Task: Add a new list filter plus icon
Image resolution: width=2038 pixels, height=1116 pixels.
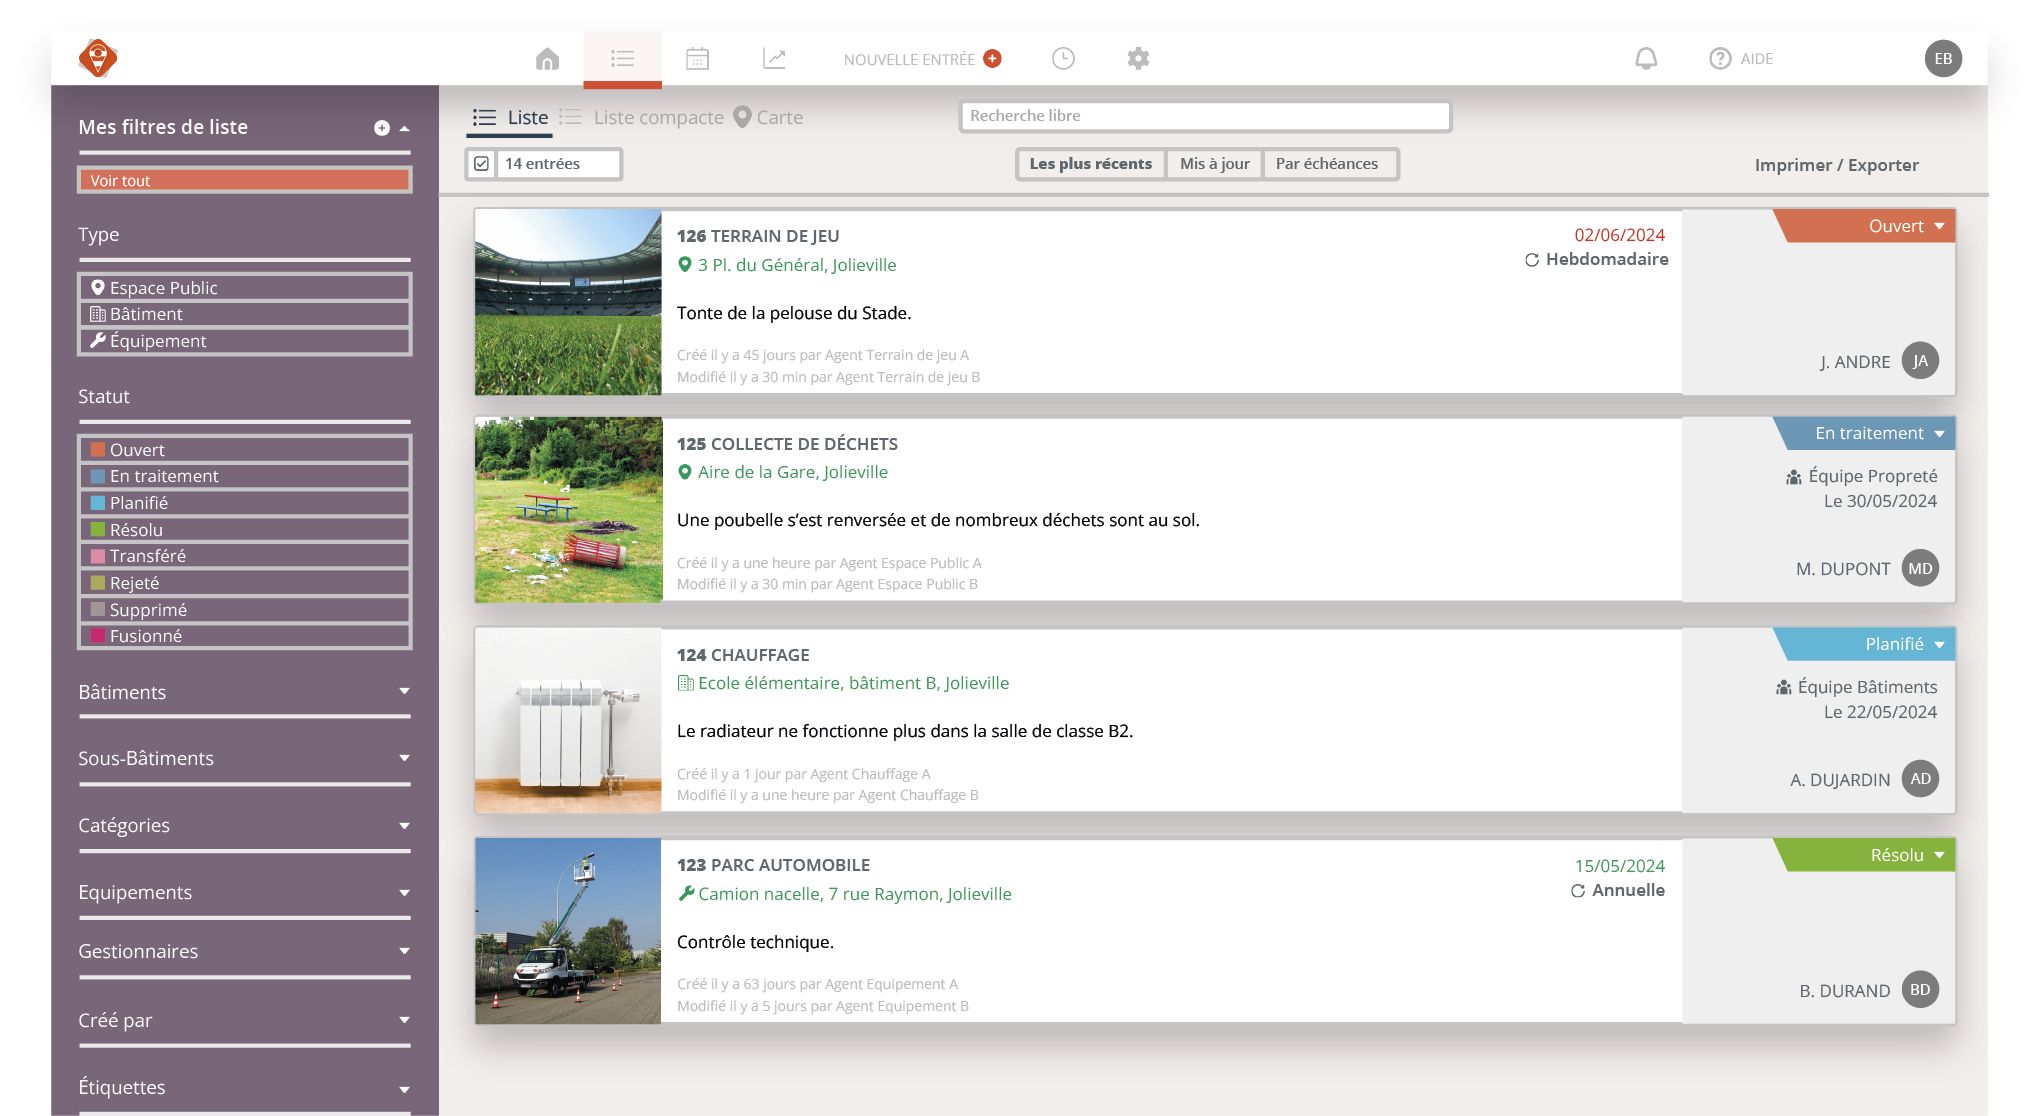Action: (381, 128)
